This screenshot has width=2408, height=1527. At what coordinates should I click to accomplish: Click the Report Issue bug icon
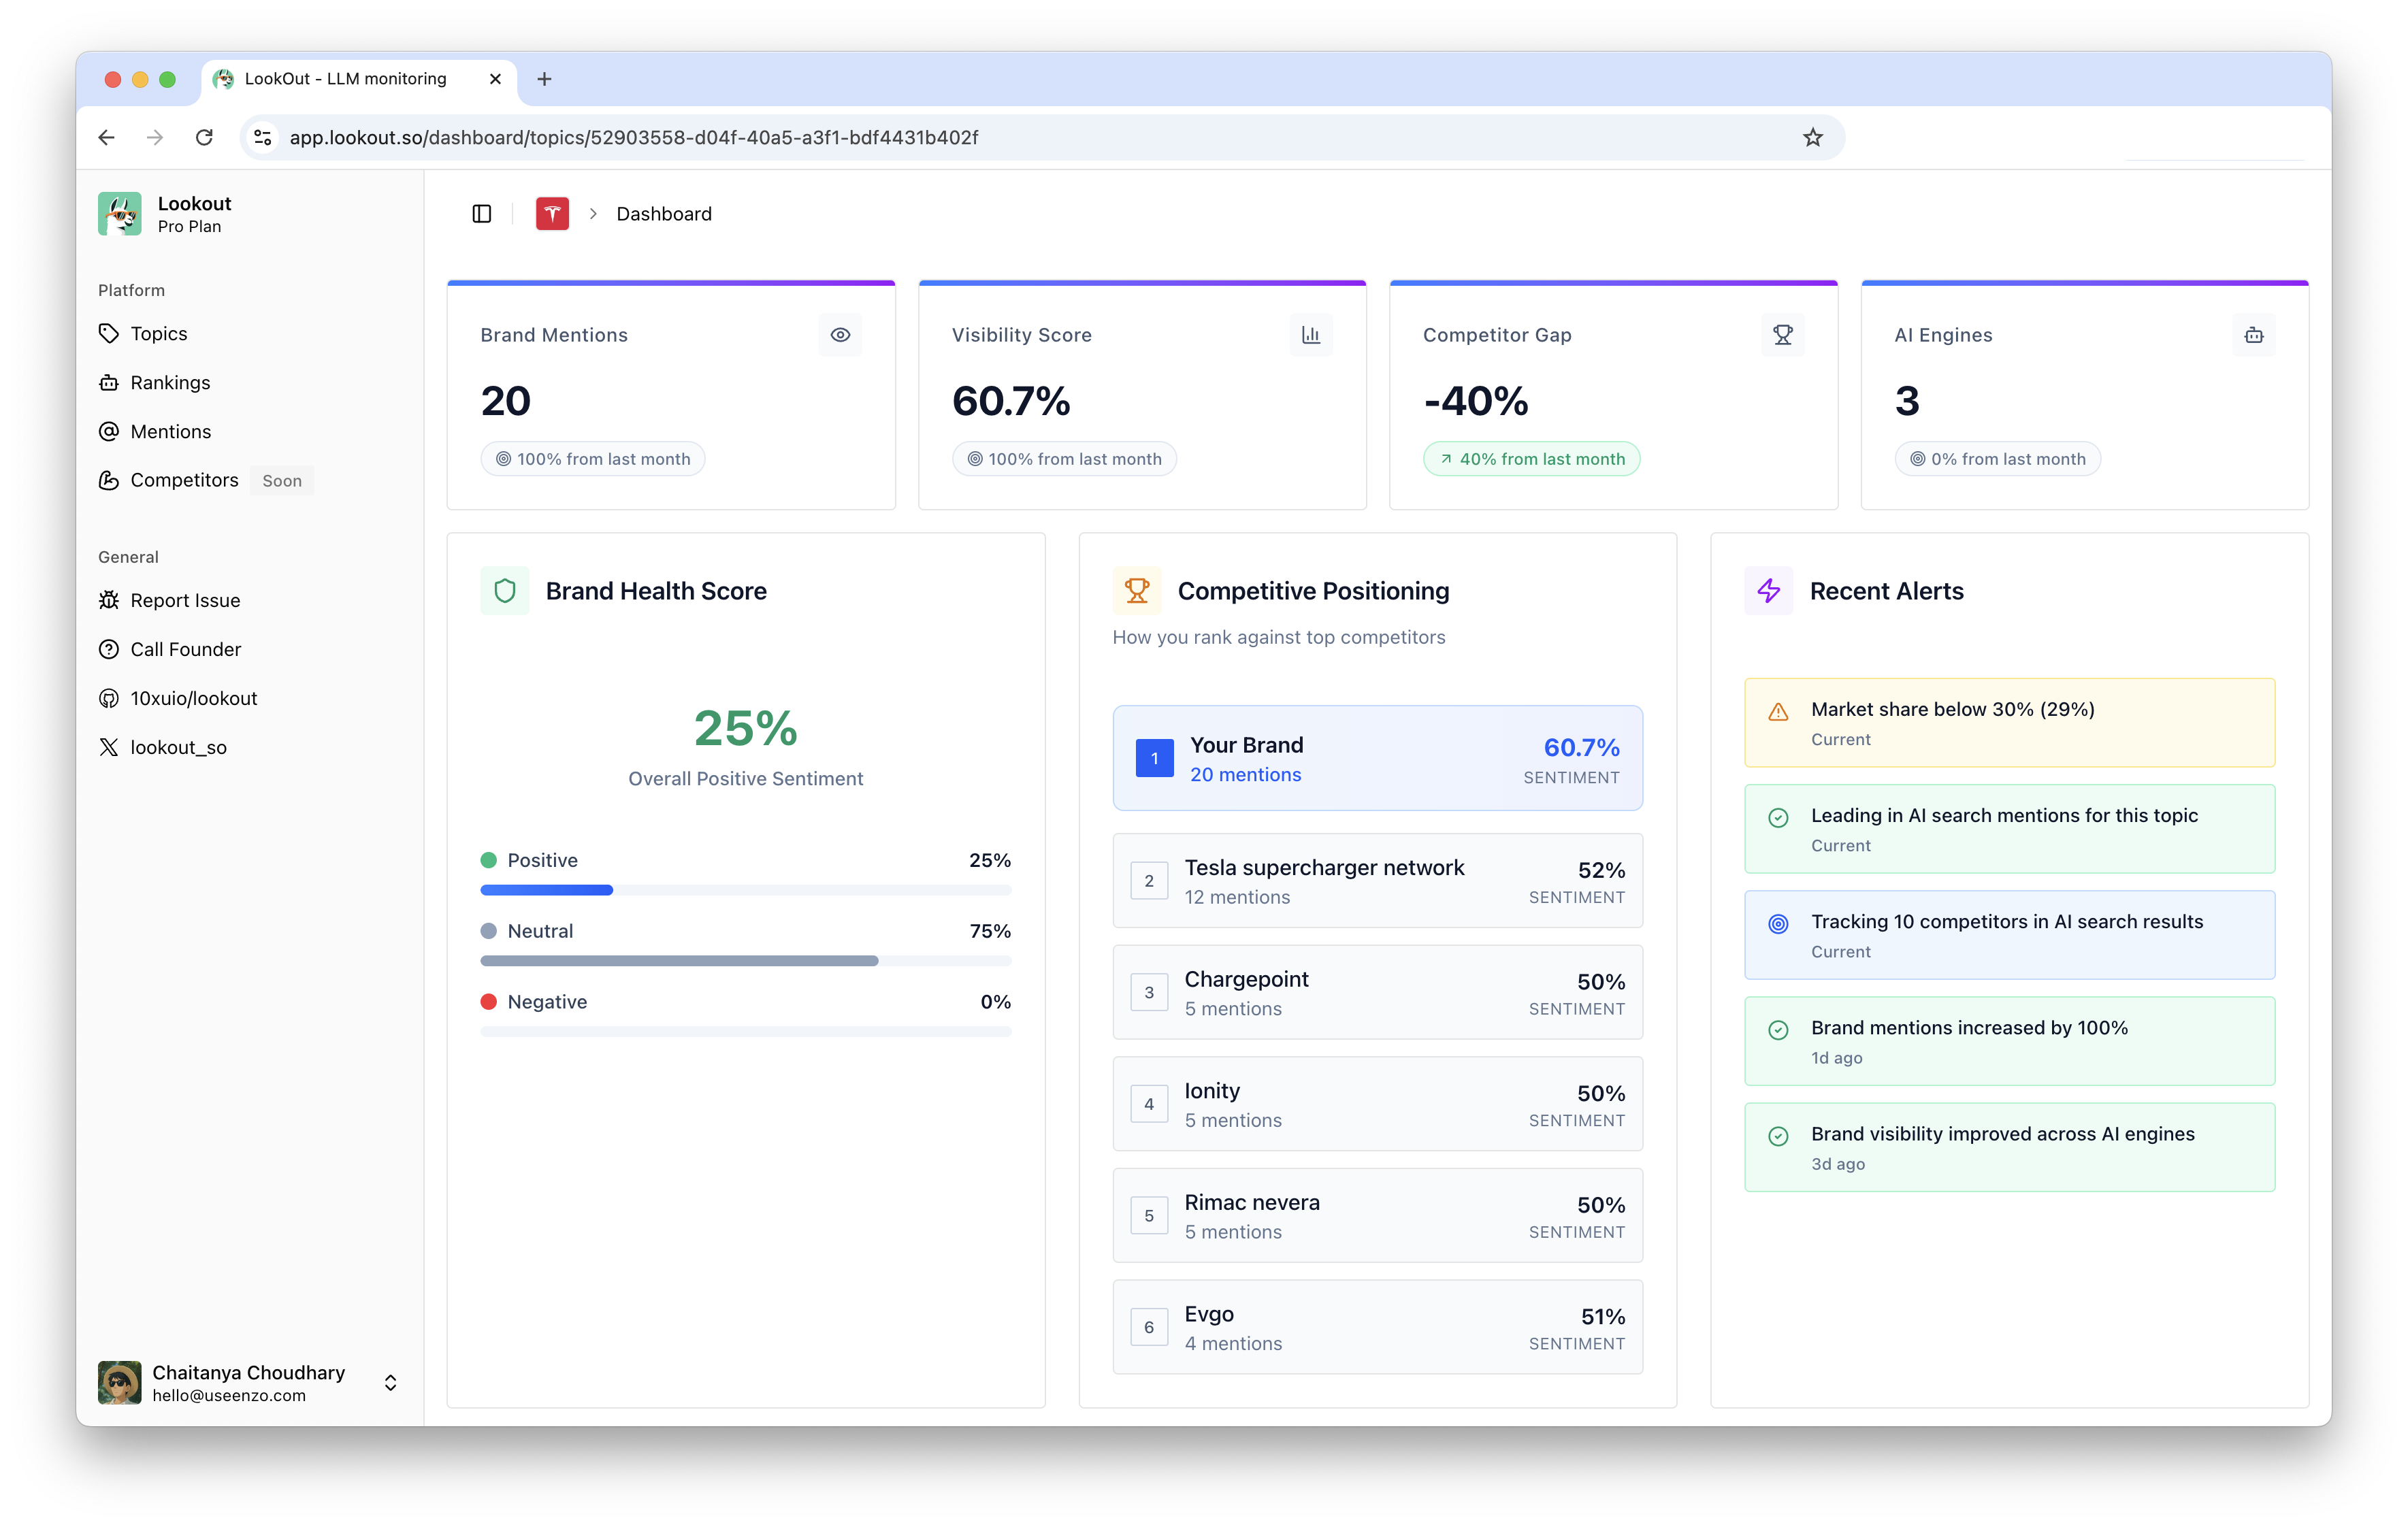click(109, 601)
